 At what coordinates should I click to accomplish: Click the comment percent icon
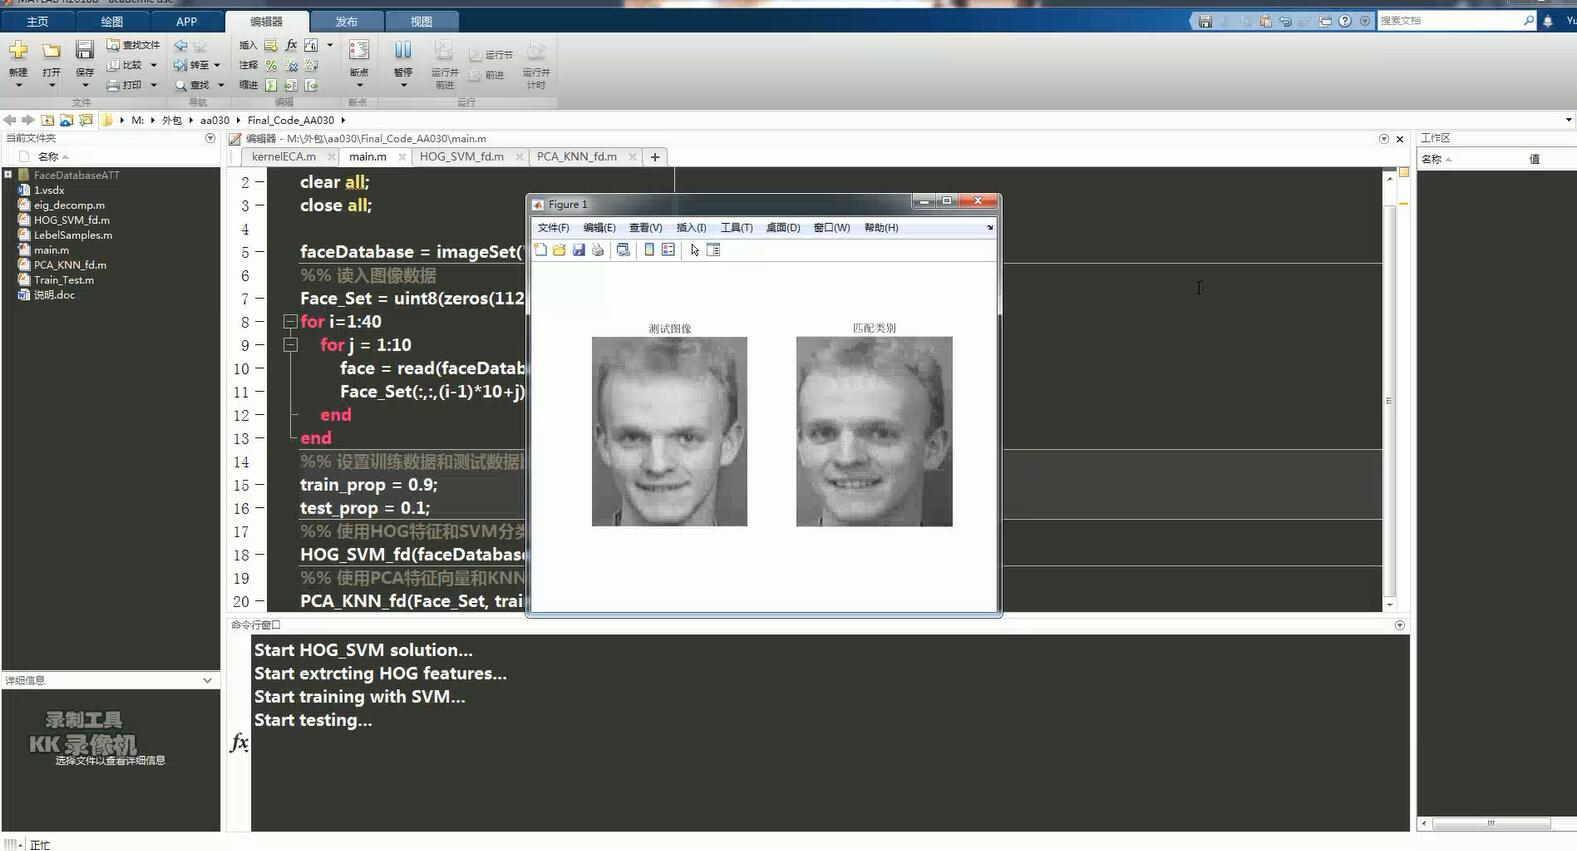click(x=271, y=65)
